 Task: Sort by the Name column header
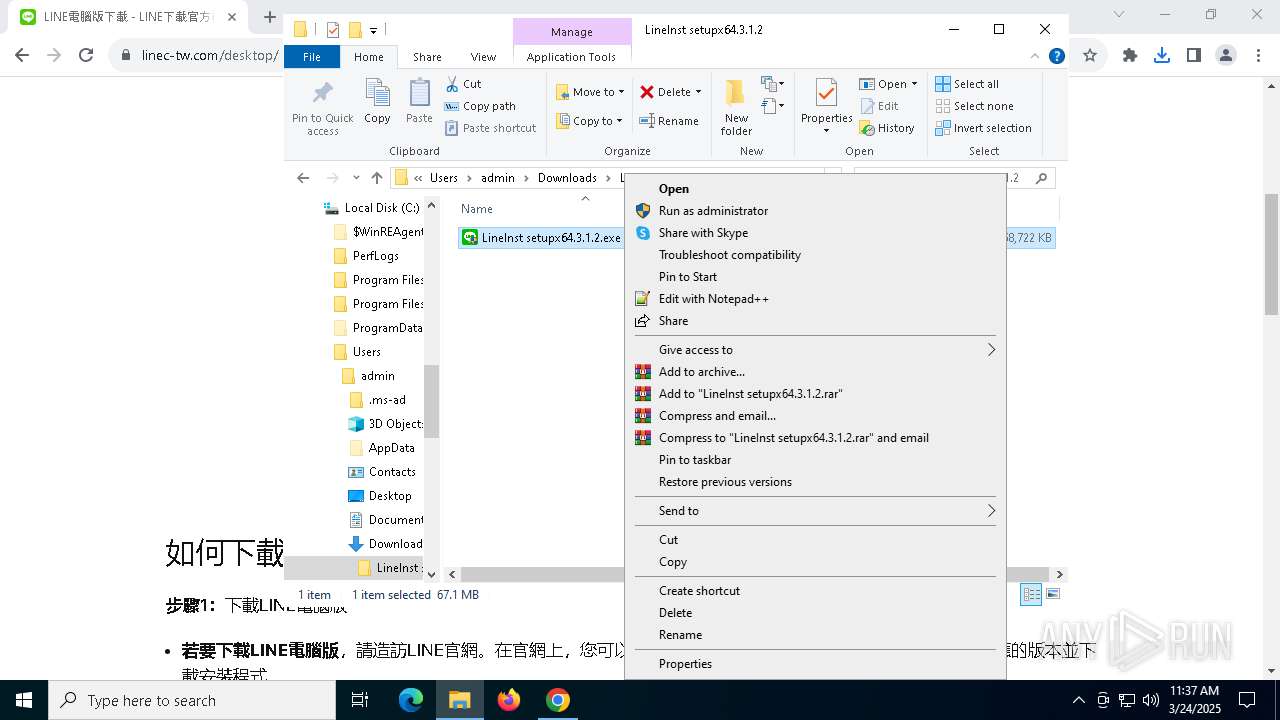(x=477, y=209)
